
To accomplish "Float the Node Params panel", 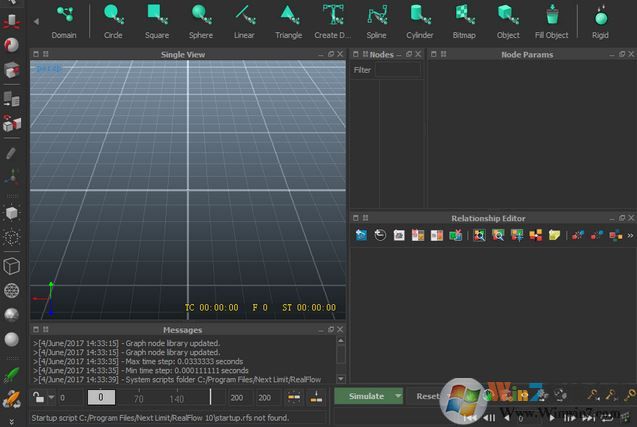I will [621, 54].
